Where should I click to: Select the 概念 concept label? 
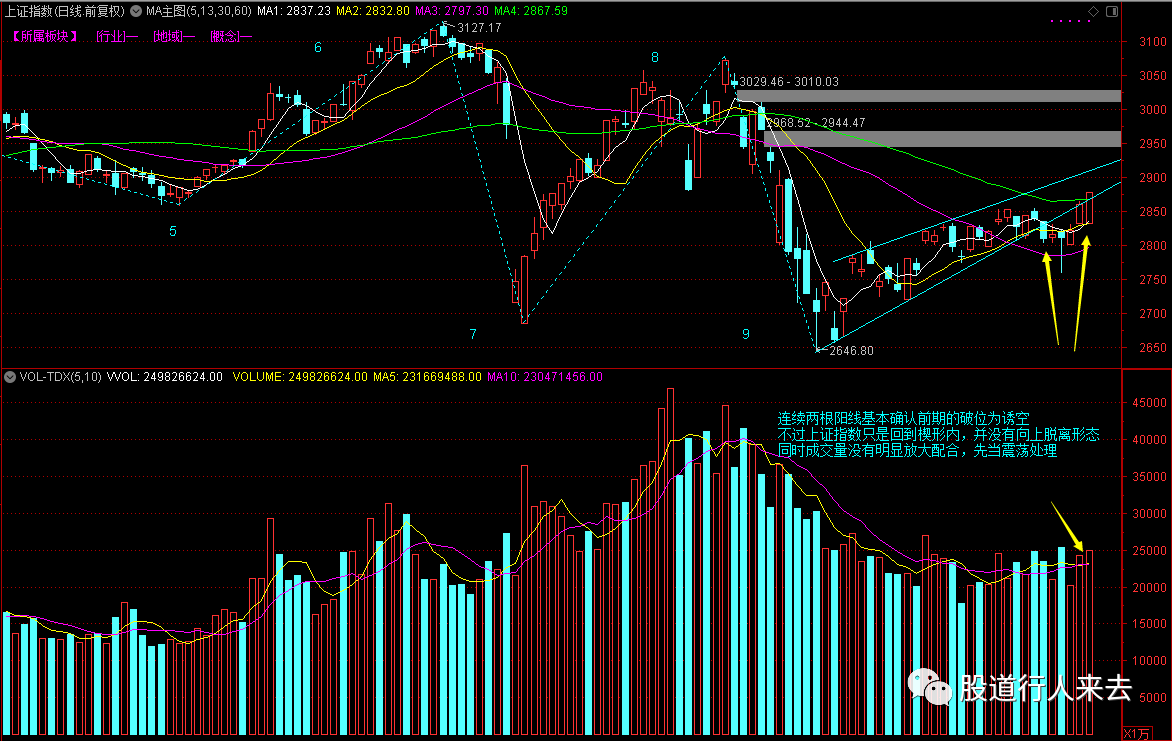[x=231, y=36]
